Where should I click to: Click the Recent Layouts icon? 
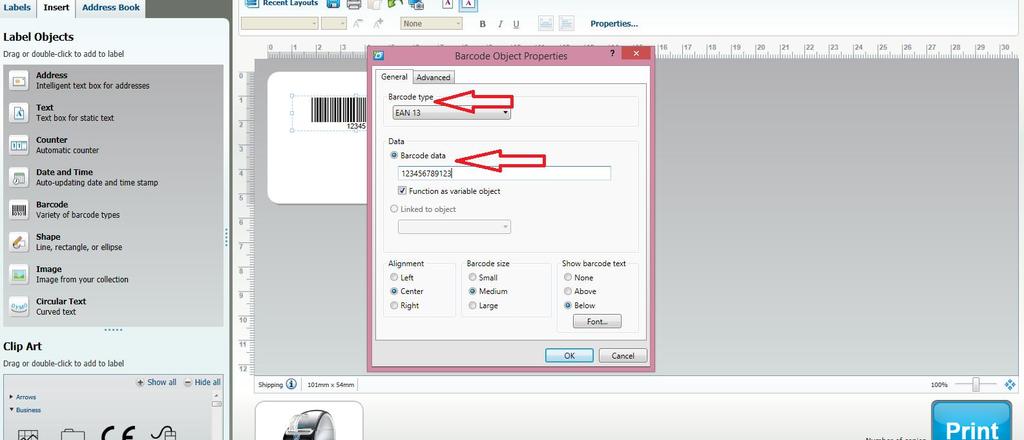point(250,3)
